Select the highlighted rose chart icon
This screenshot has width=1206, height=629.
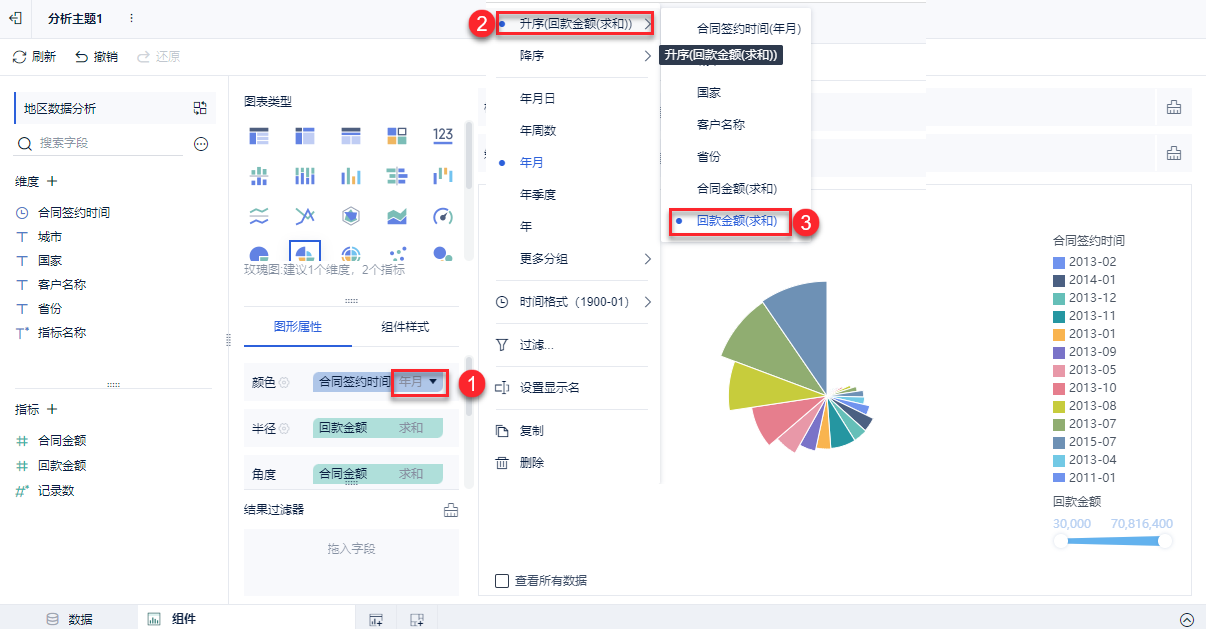tap(304, 252)
